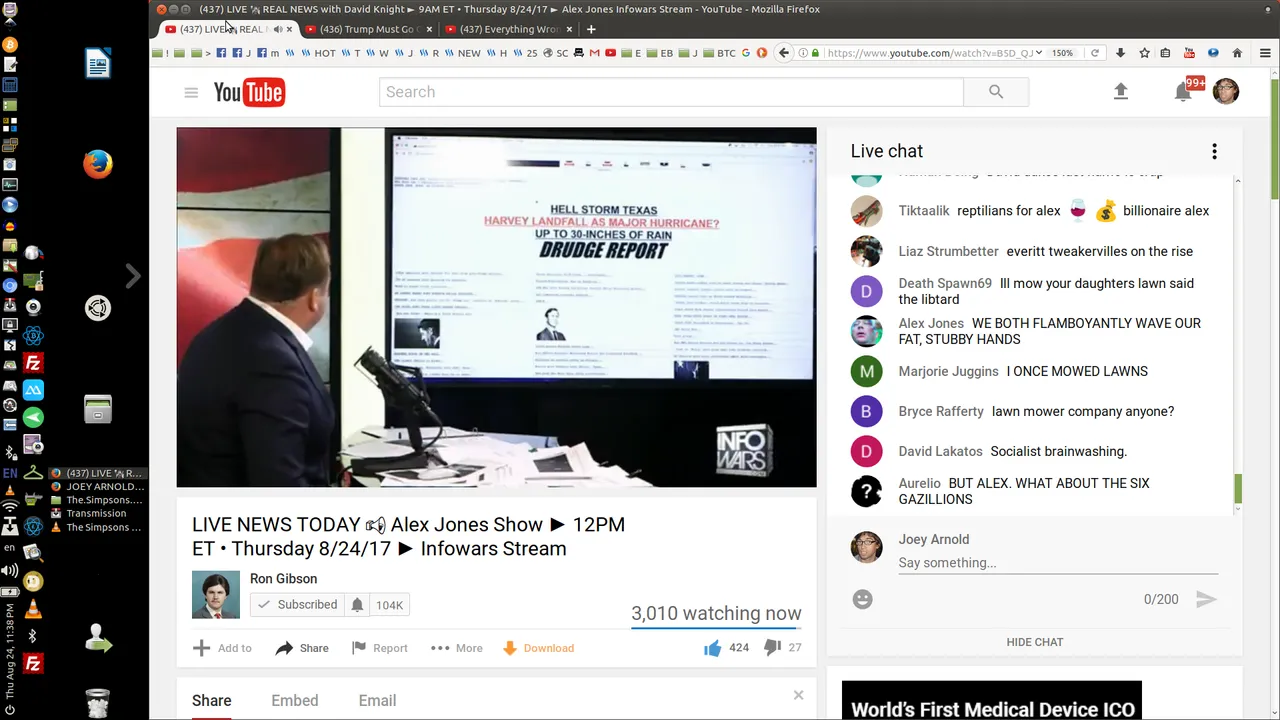Viewport: 1280px width, 720px height.
Task: Open the volume speaker indicator in the panel
Action: (10, 570)
